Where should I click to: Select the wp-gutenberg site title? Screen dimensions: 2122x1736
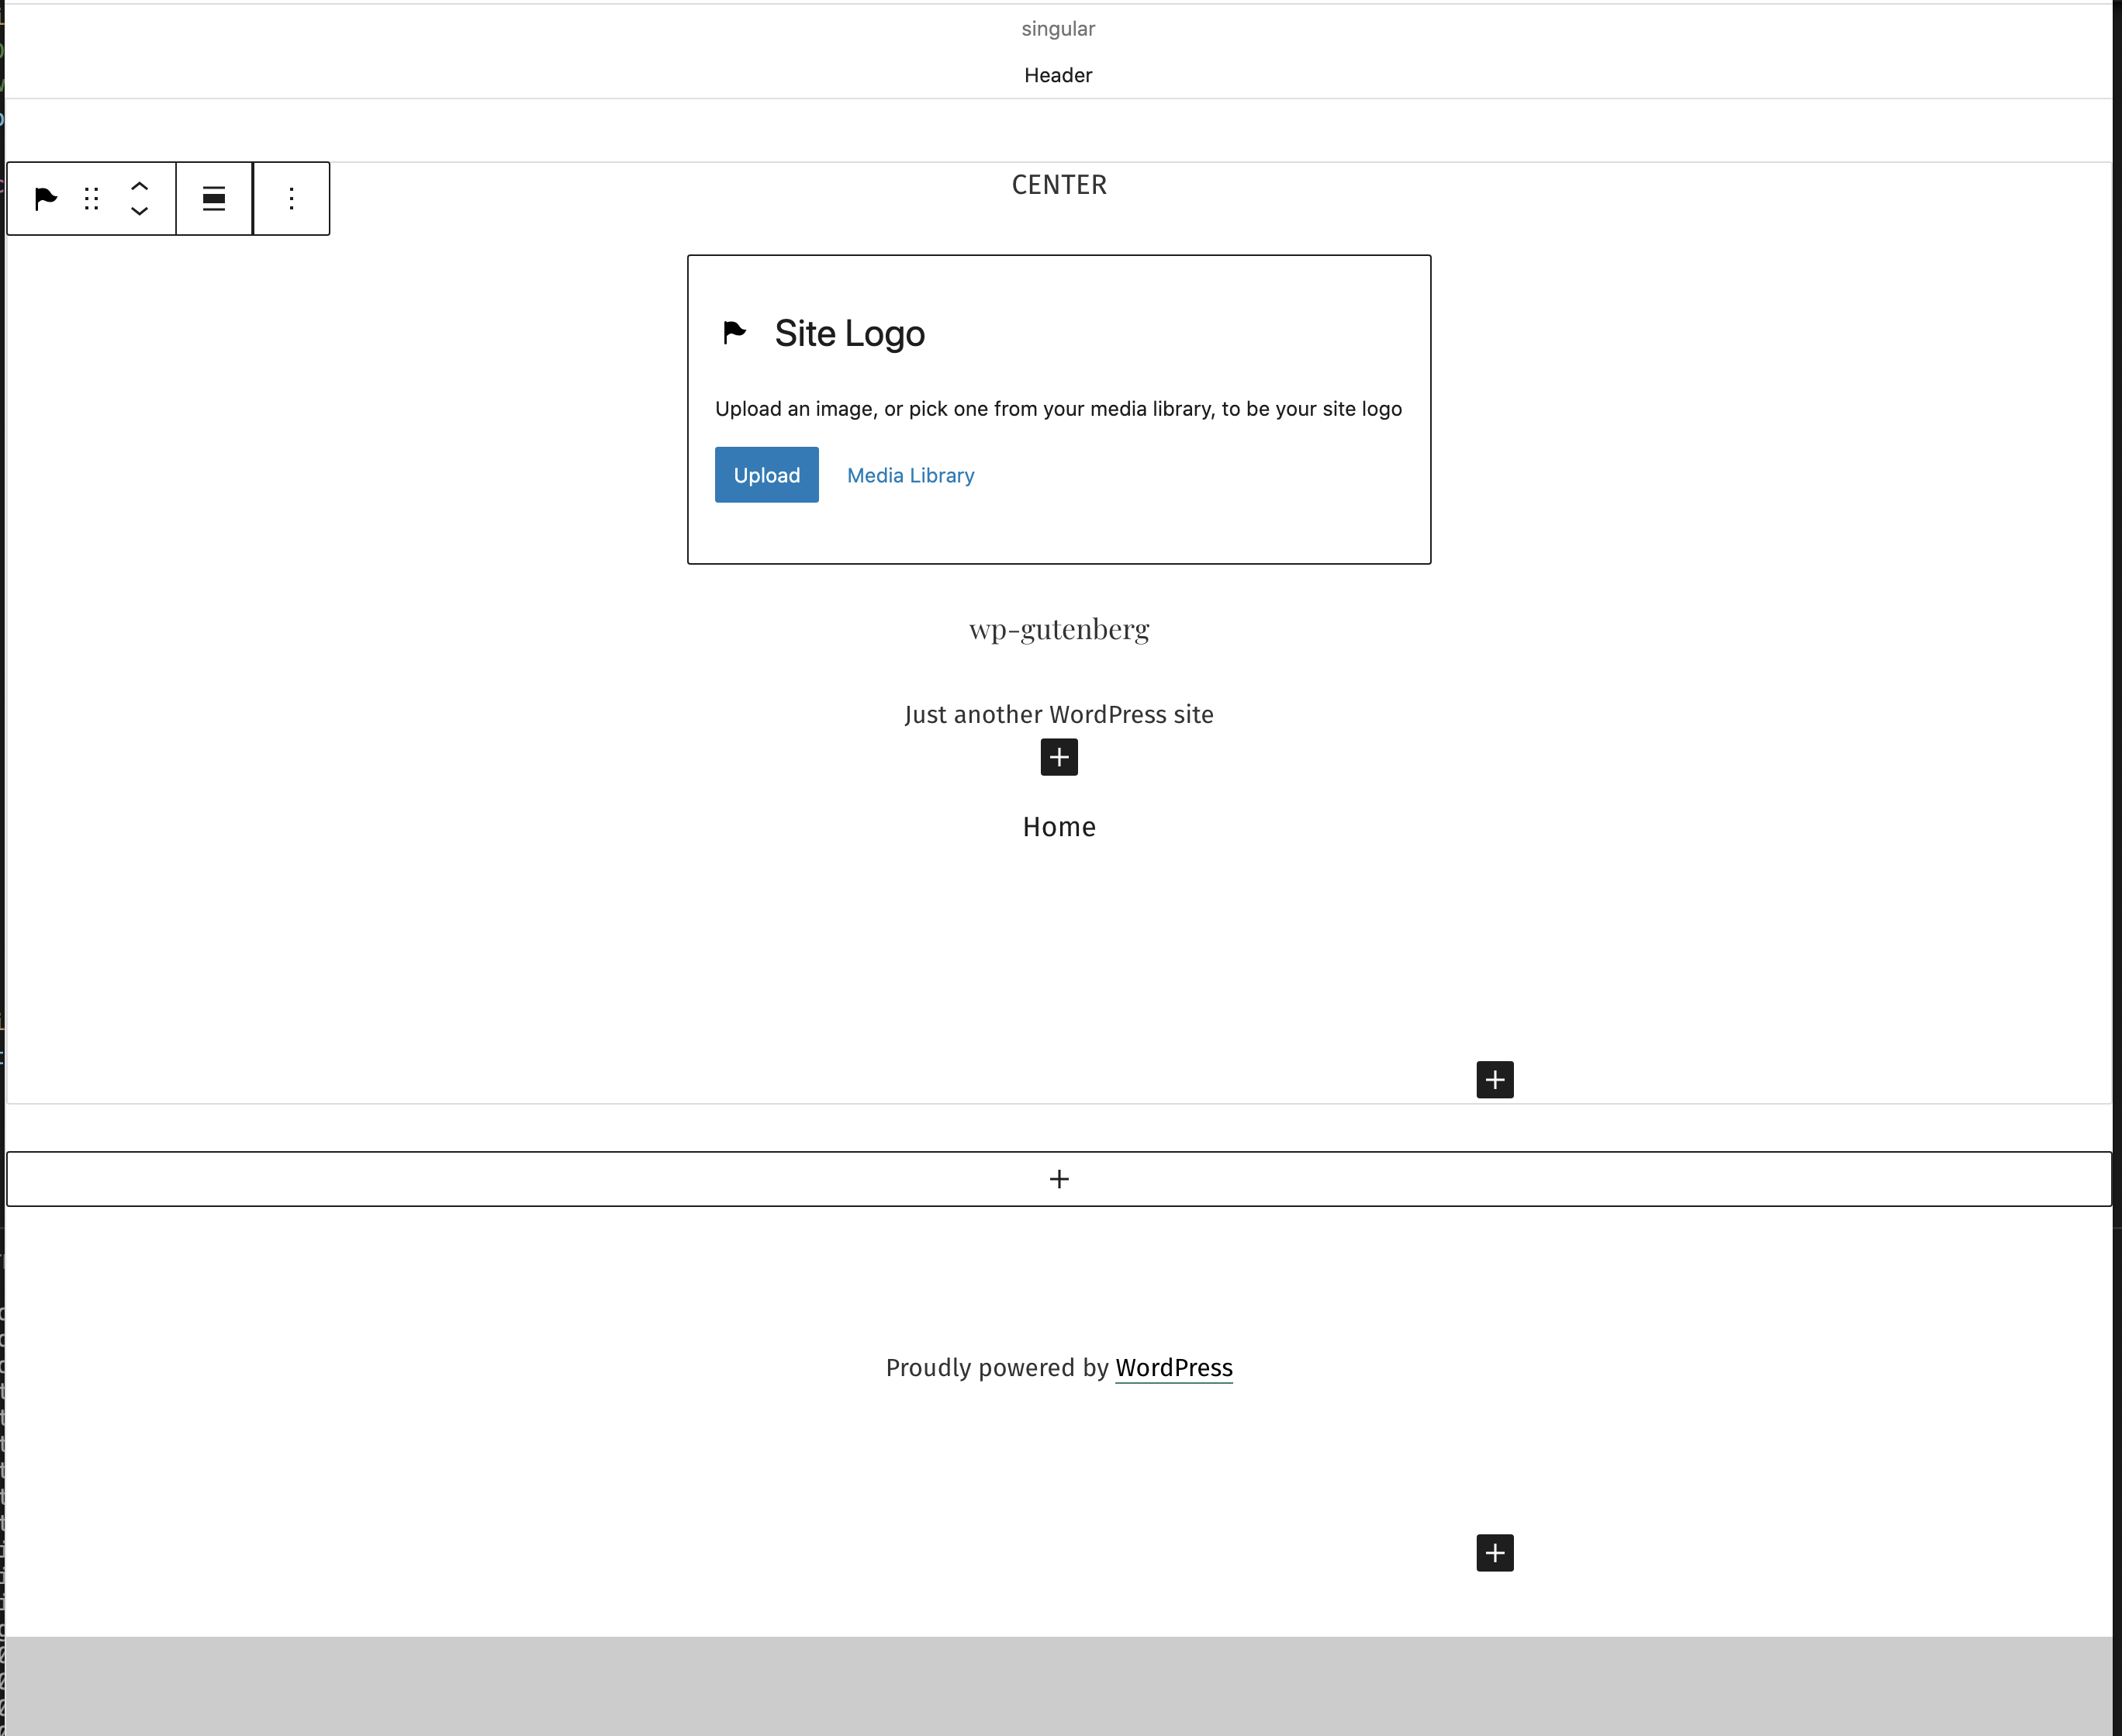pos(1059,629)
